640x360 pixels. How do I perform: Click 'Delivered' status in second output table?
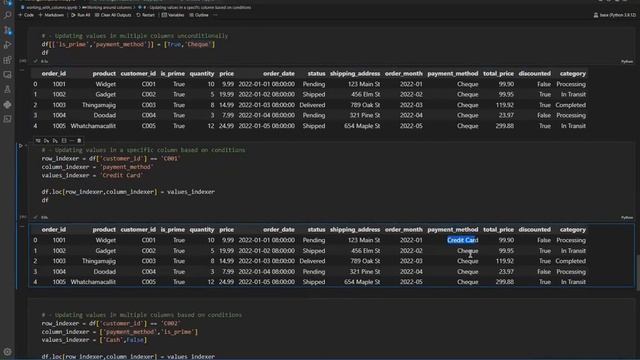pos(312,261)
